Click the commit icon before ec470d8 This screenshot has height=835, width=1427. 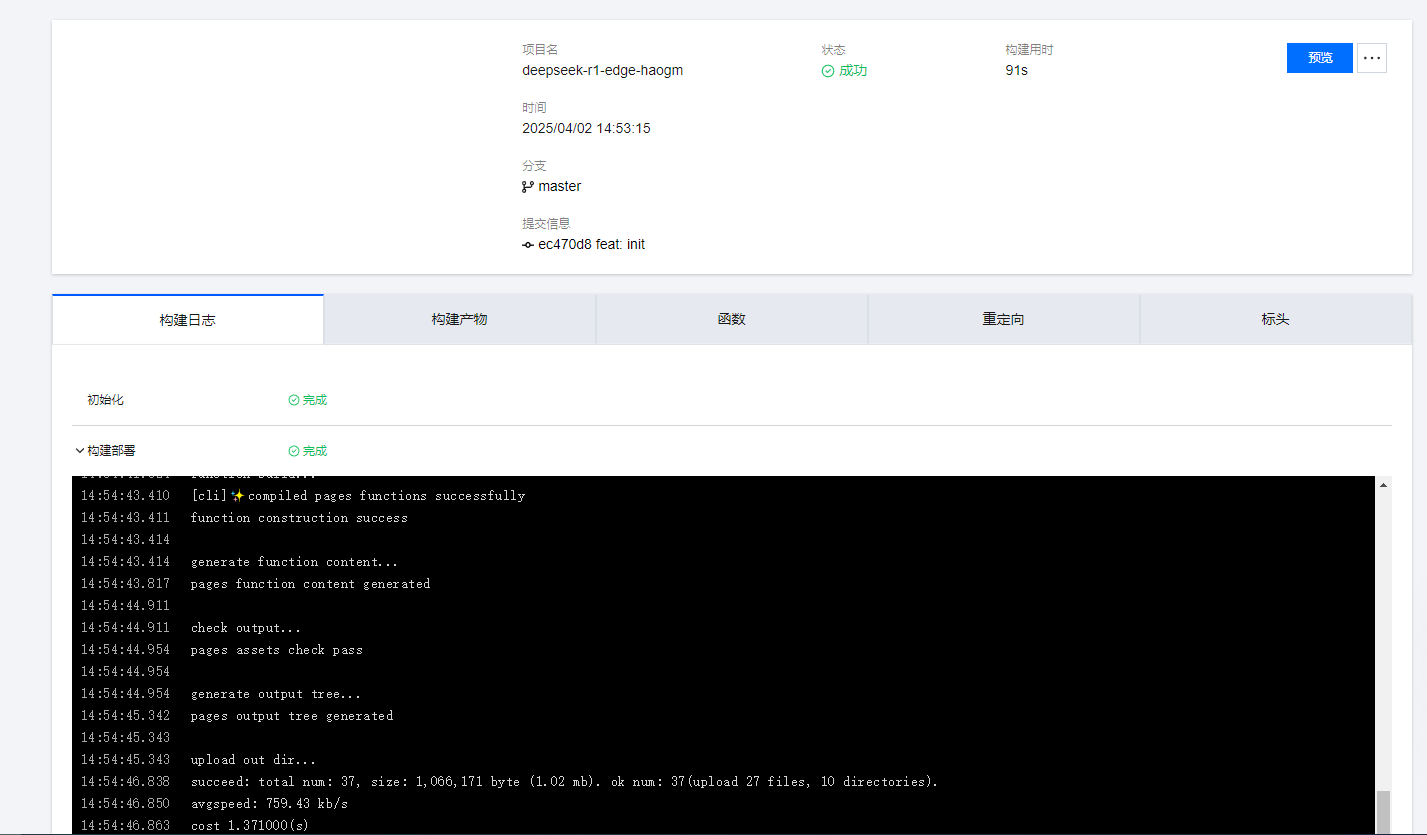point(528,245)
